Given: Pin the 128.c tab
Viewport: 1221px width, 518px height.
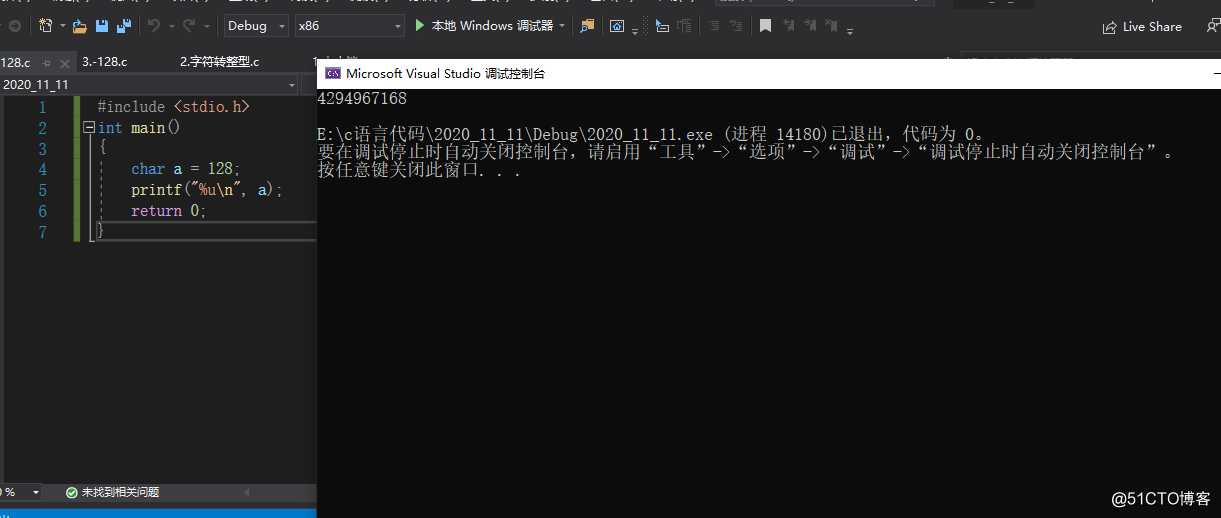Looking at the screenshot, I should click(46, 63).
